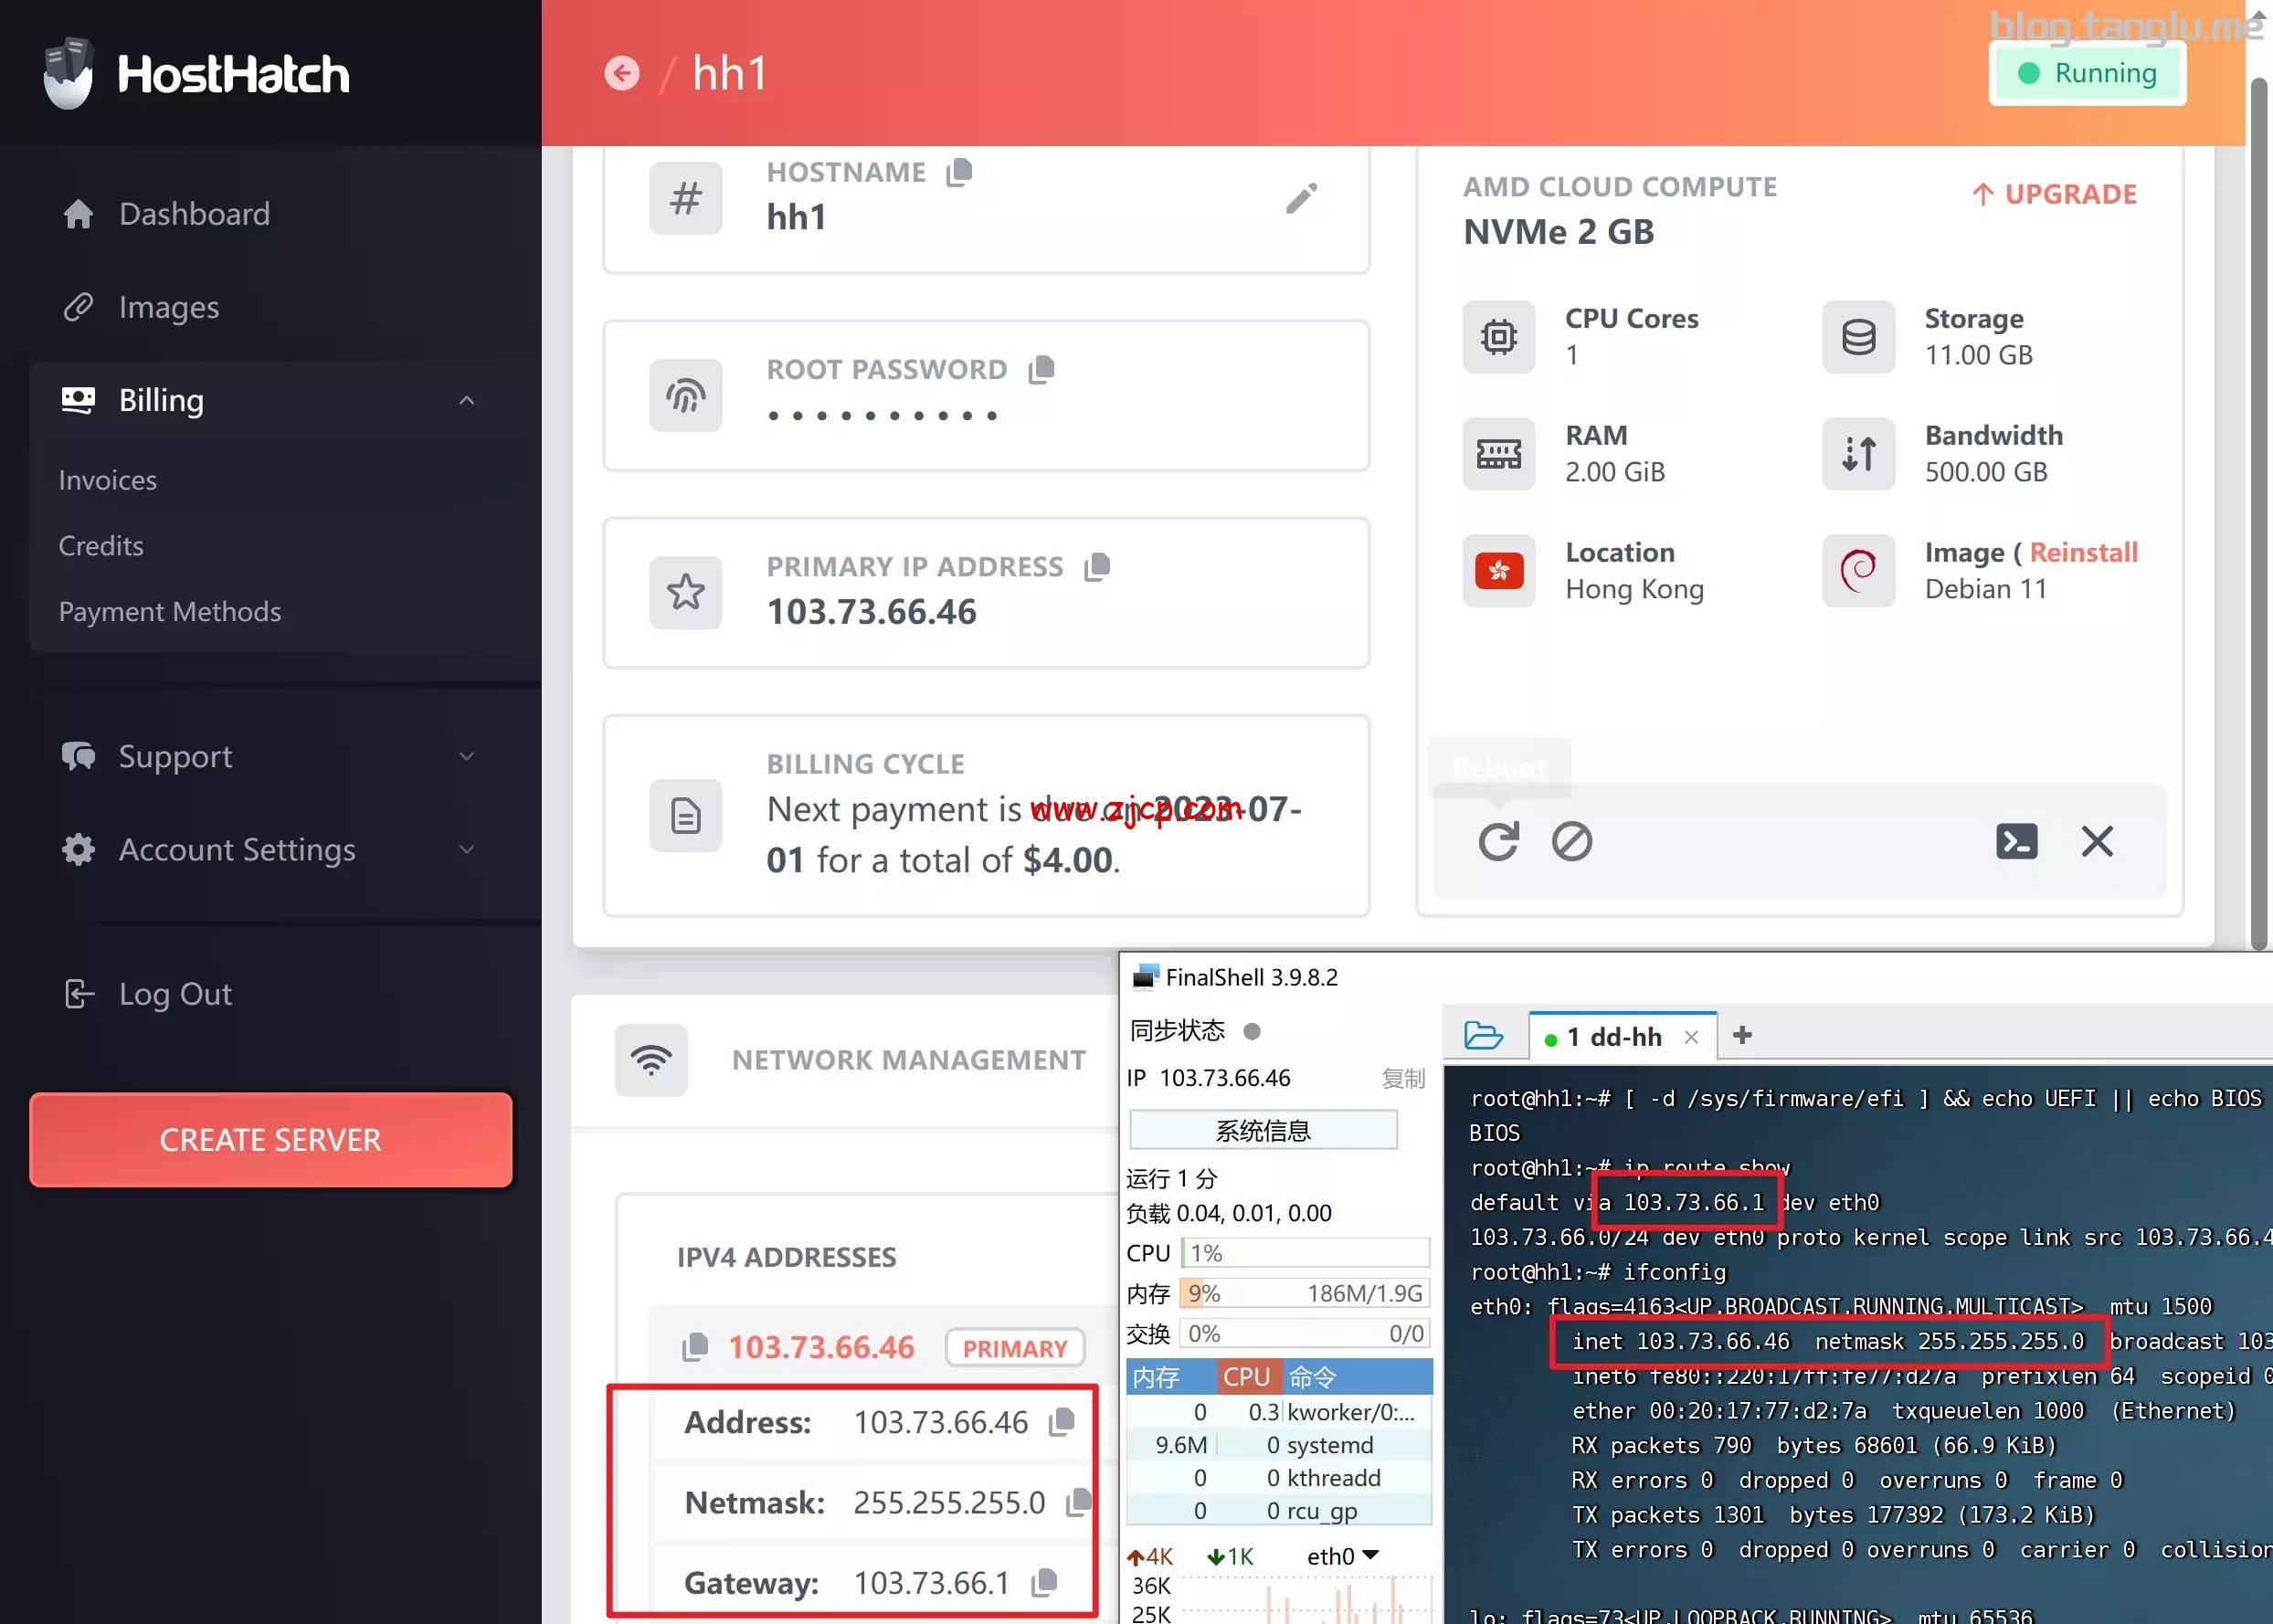Click the reboot server icon

click(1498, 841)
